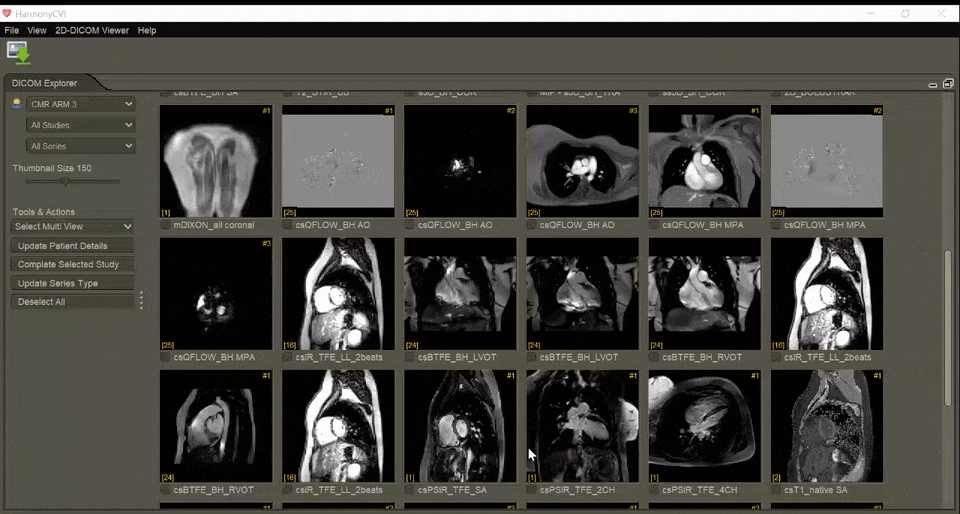Minimize the DICOM Explorer panel
The width and height of the screenshot is (960, 514).
pos(932,84)
